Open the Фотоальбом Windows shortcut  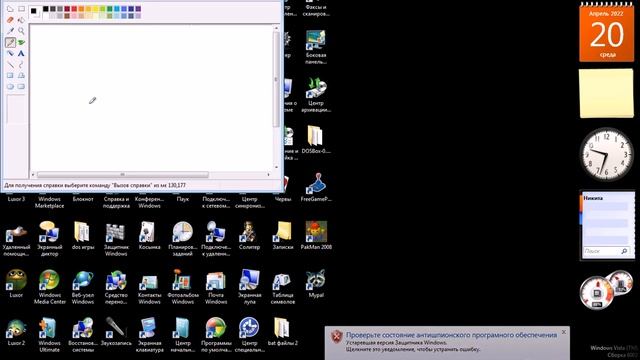pyautogui.click(x=182, y=287)
